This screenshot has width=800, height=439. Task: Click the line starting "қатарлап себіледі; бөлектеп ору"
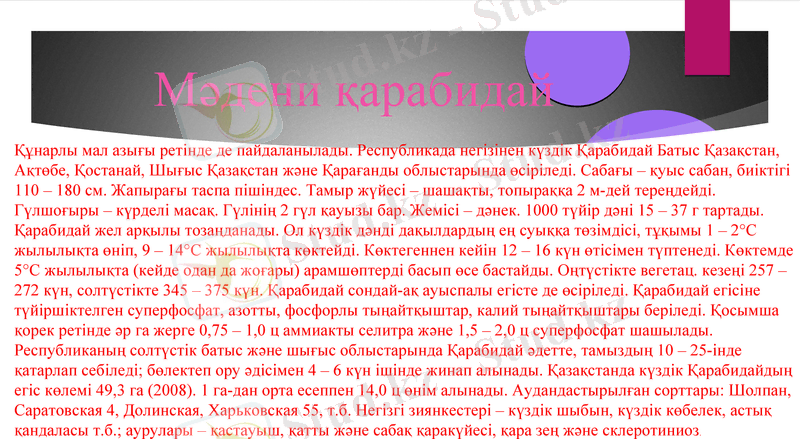(x=404, y=371)
